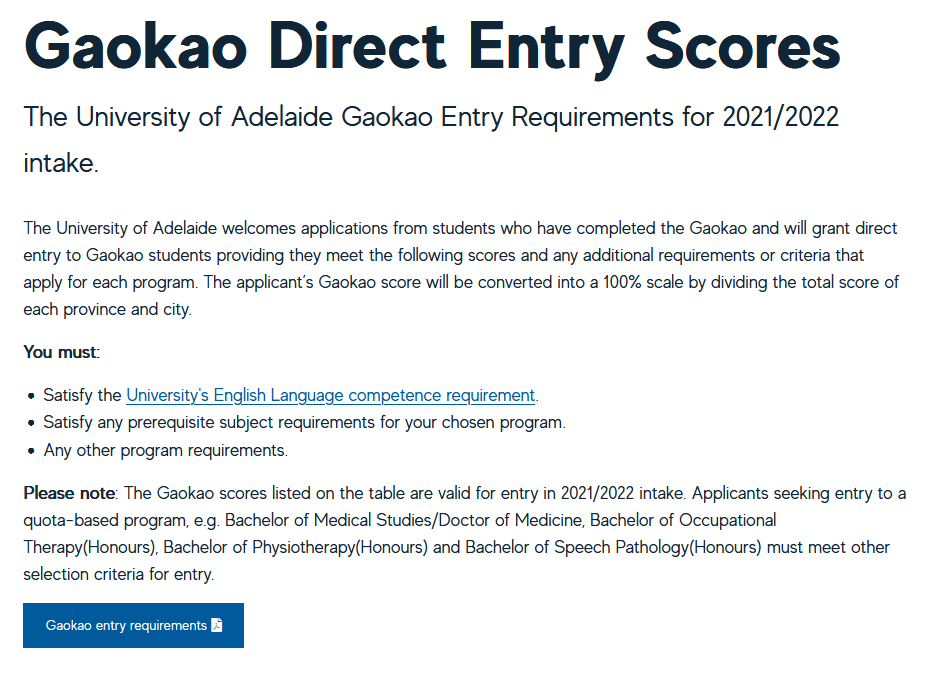Click "selection criteria for entry" text

point(118,574)
